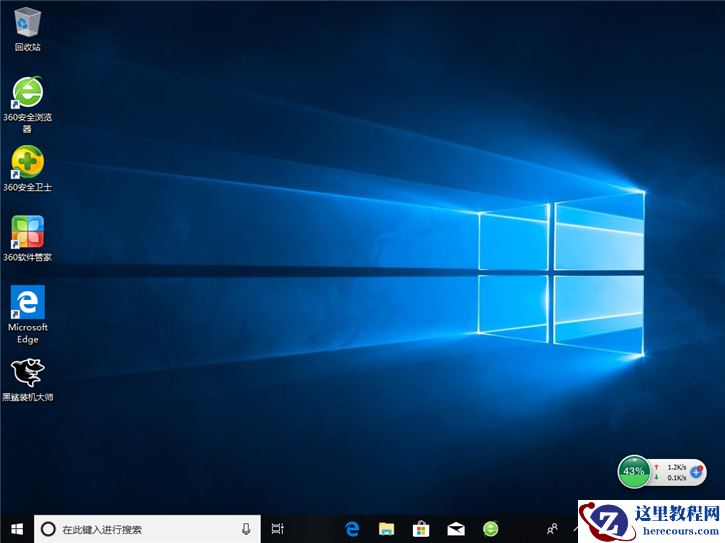This screenshot has width=725, height=543.
Task: Launch Microsoft Edge desktop shortcut
Action: click(27, 315)
